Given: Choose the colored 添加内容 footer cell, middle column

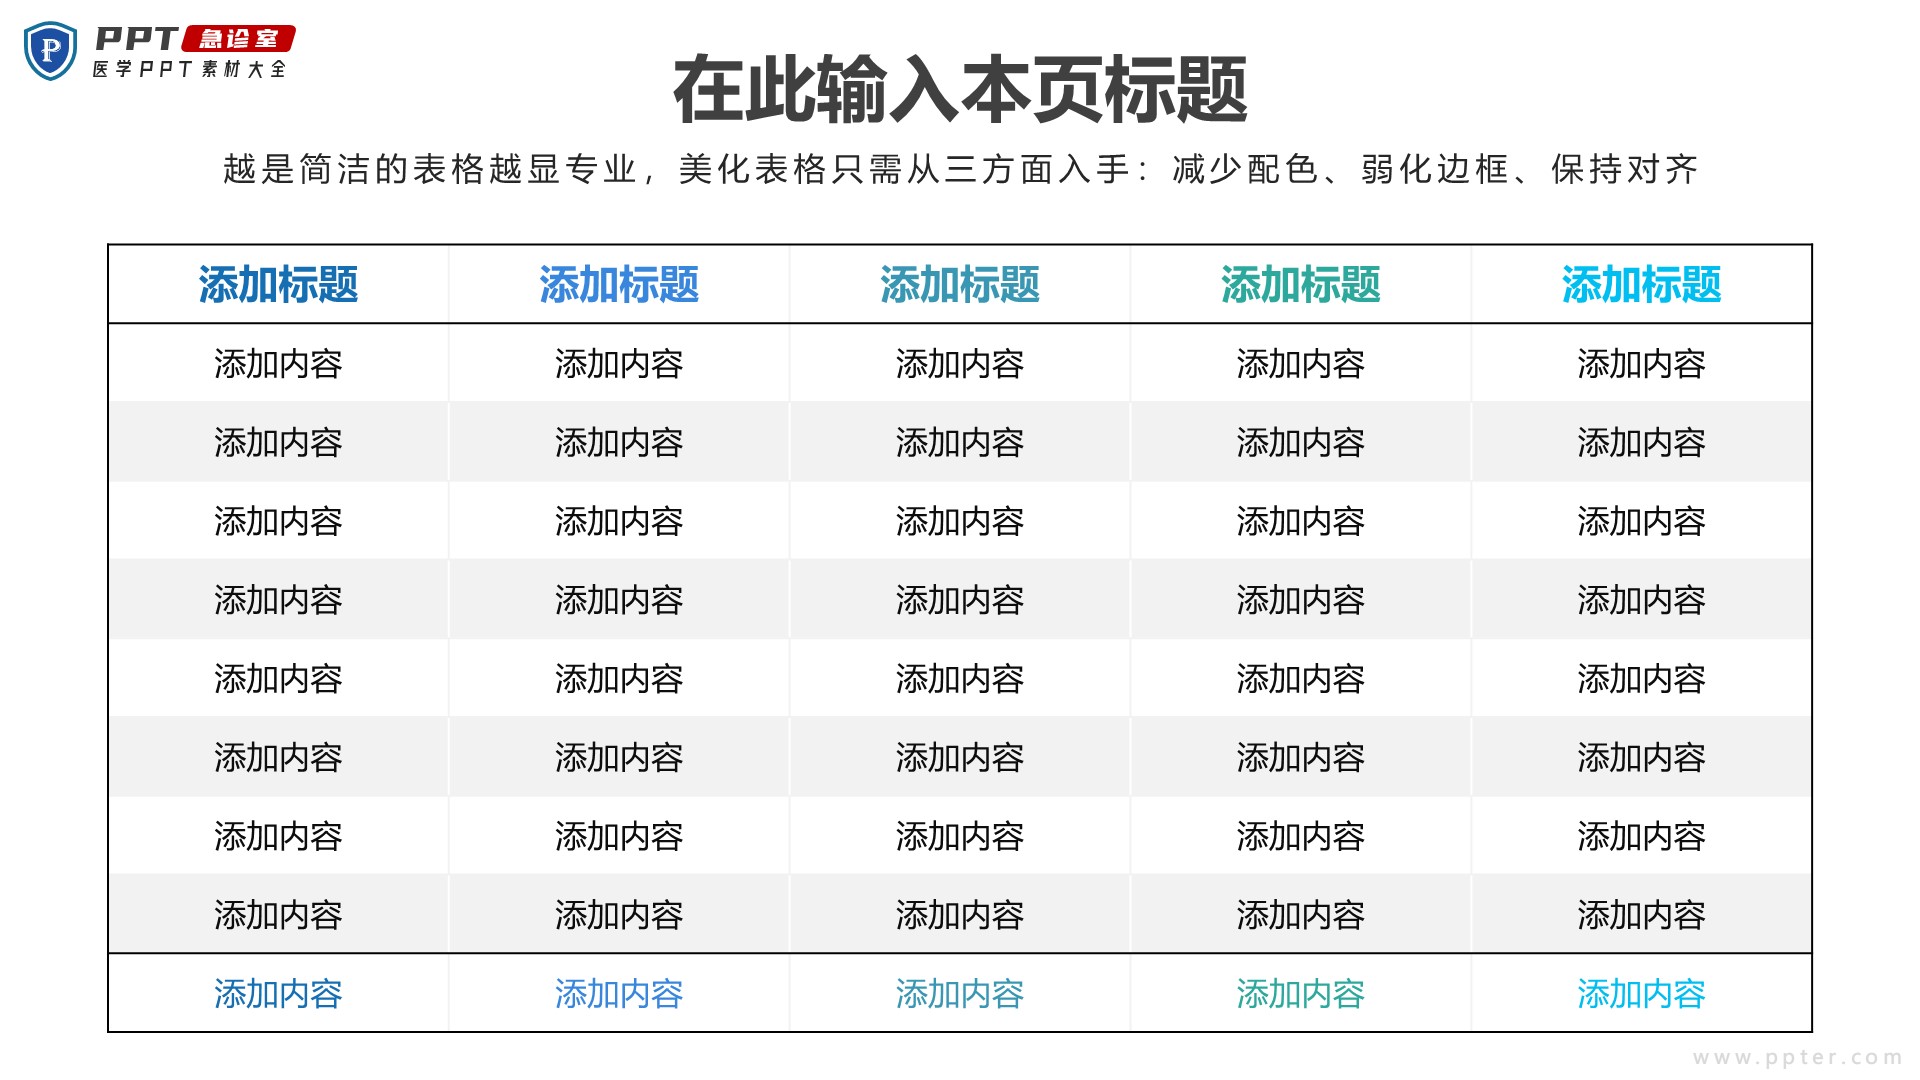Looking at the screenshot, I should pyautogui.click(x=960, y=994).
